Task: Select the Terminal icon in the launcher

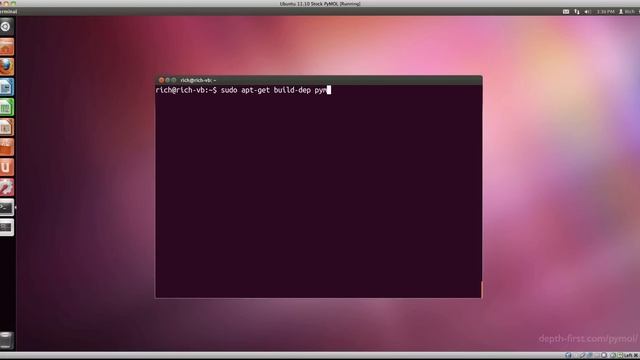Action: [7, 207]
